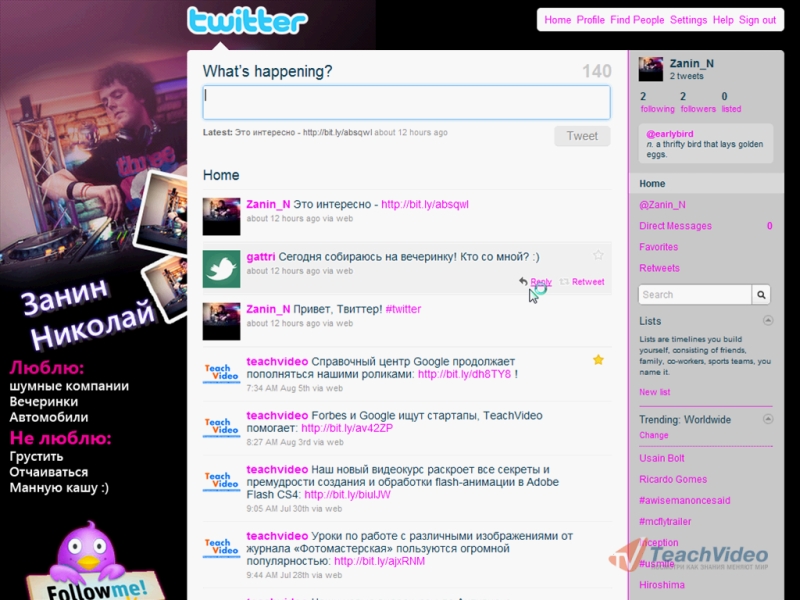
Task: Open TeachVideo avatar on Flash CS4 tweet
Action: pyautogui.click(x=221, y=481)
